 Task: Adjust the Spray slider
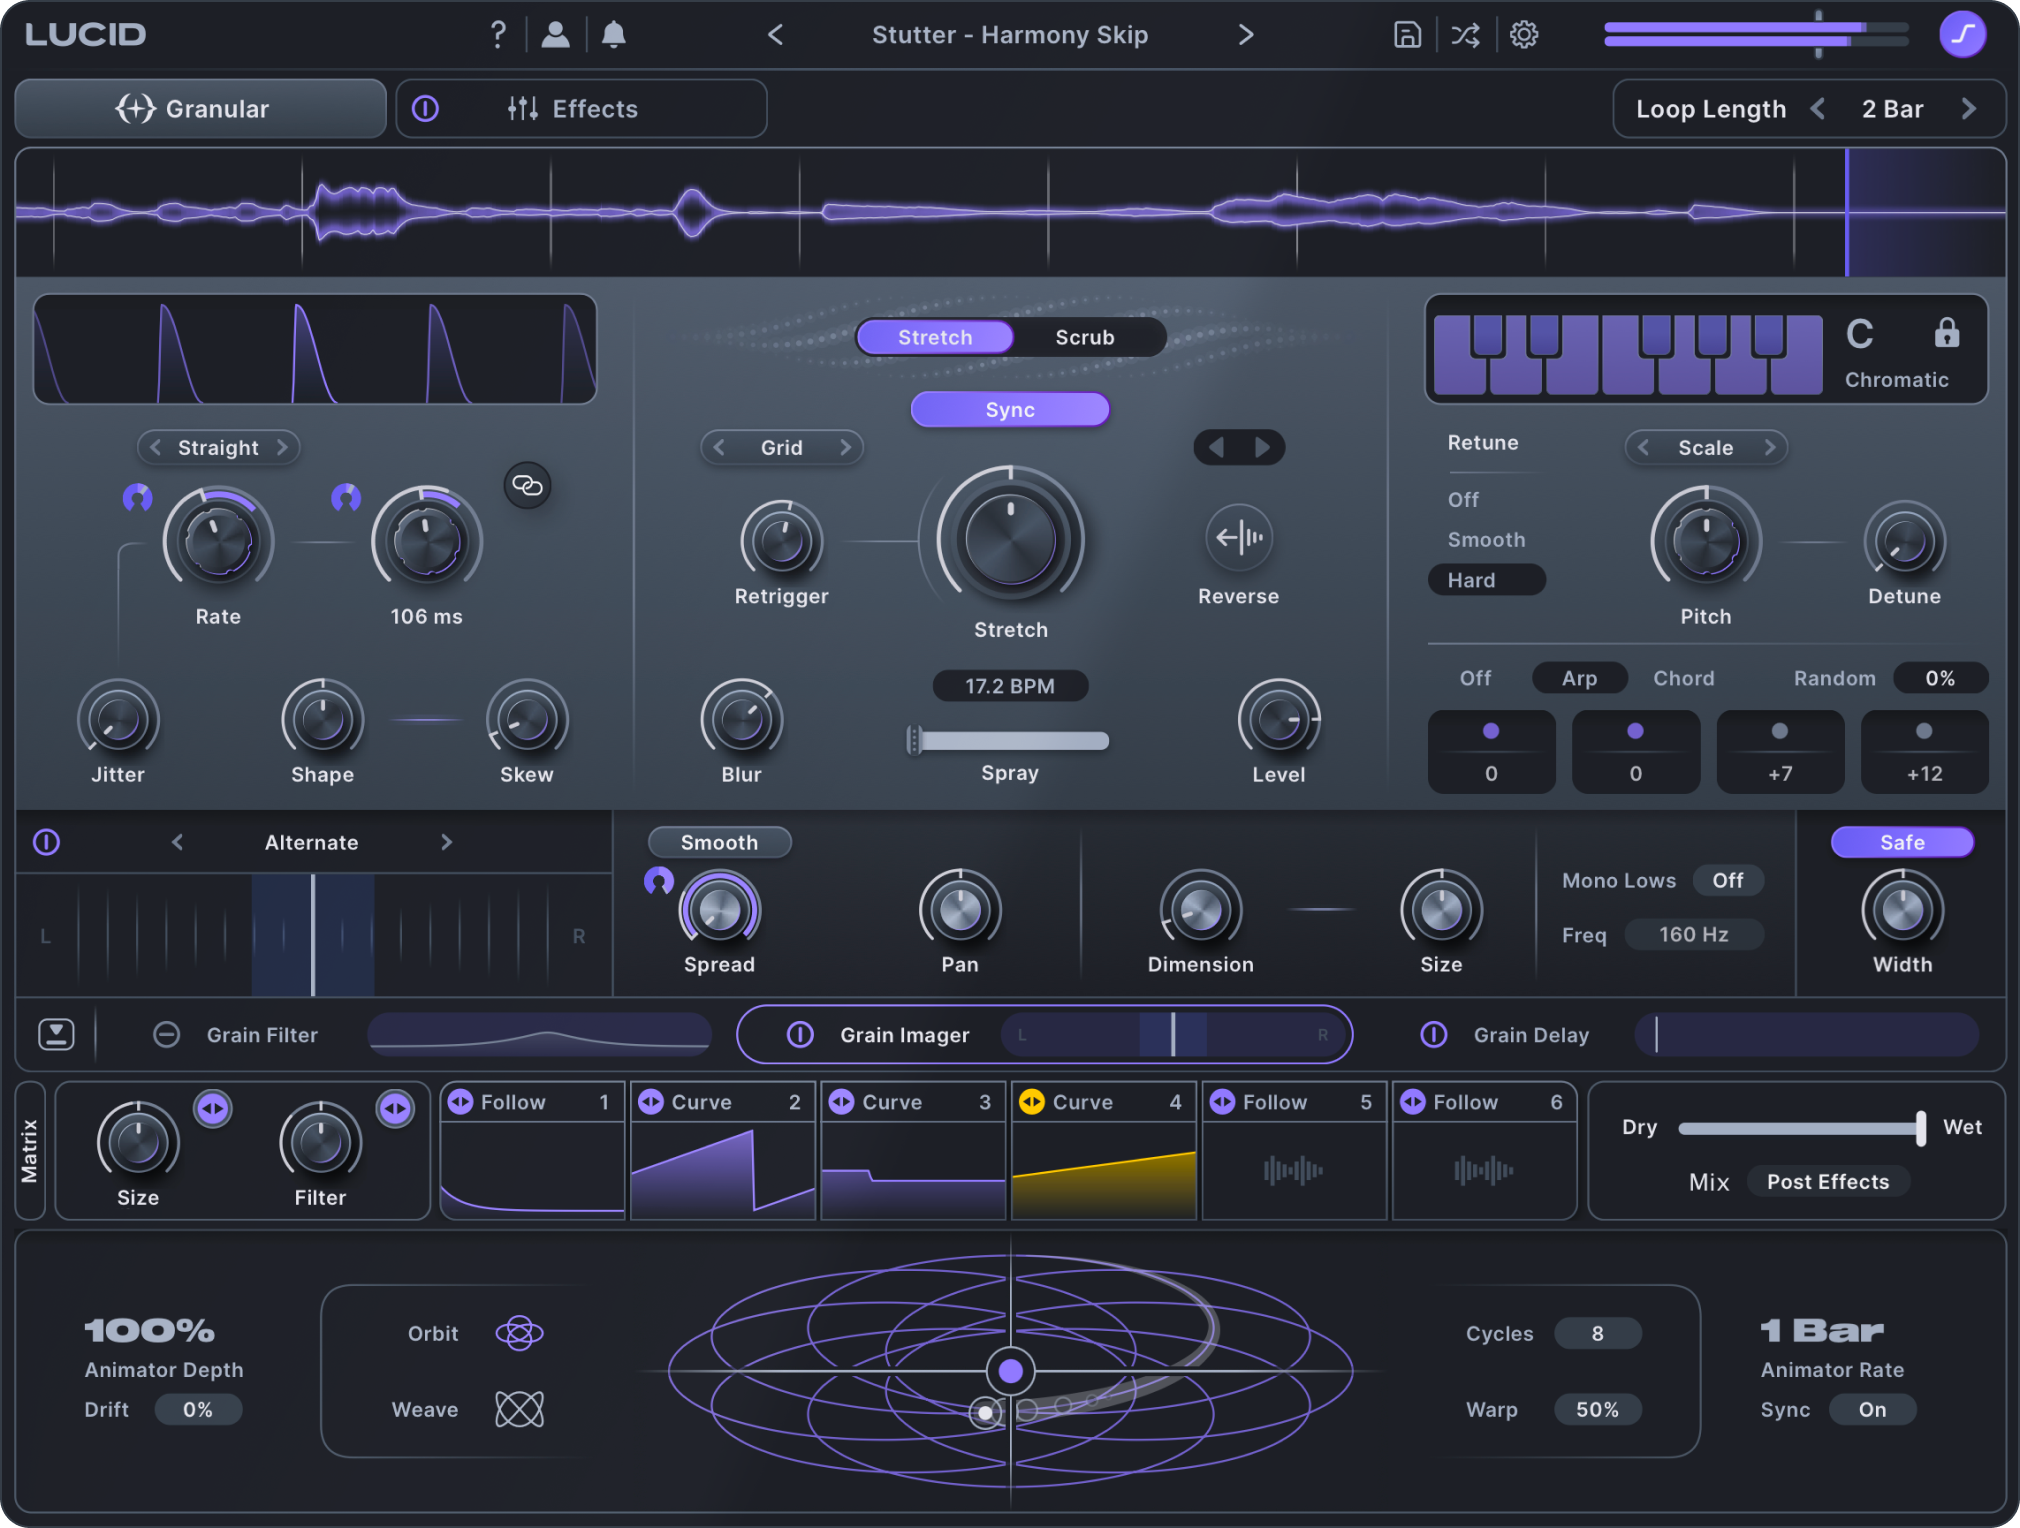(x=1010, y=740)
